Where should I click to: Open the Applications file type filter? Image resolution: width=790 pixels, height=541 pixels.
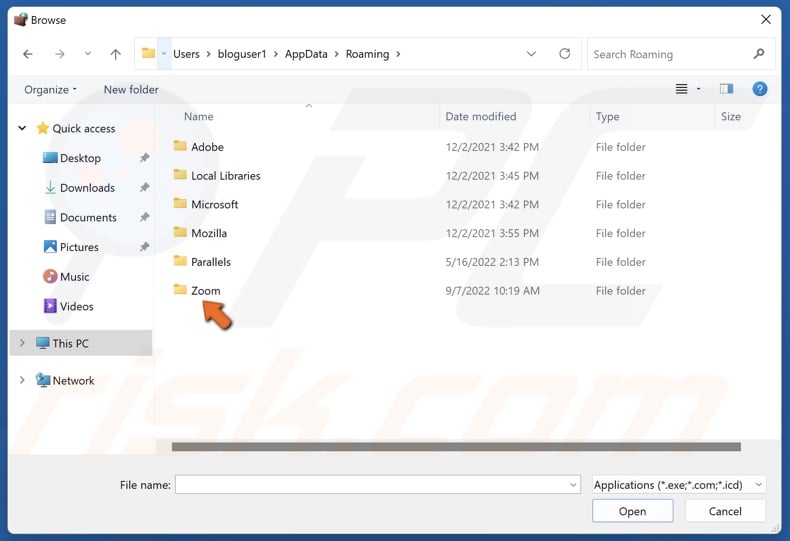(679, 485)
